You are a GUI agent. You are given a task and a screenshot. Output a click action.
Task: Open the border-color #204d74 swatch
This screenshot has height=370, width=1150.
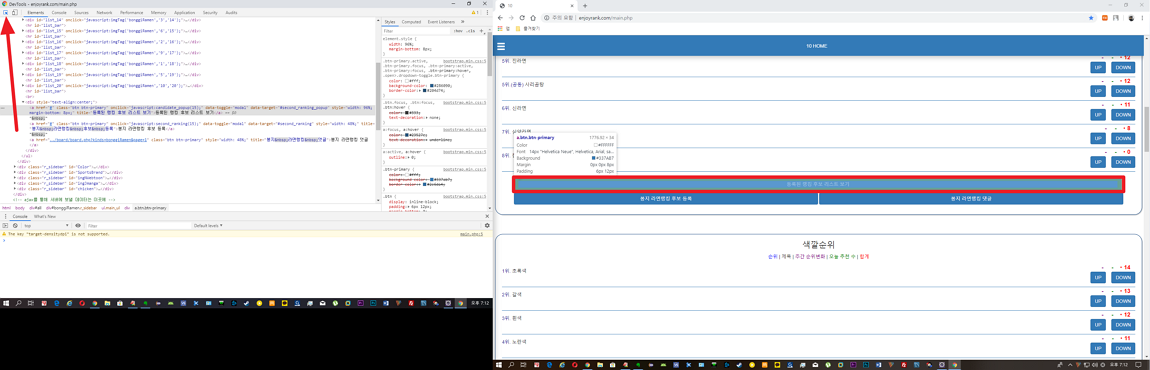[425, 91]
